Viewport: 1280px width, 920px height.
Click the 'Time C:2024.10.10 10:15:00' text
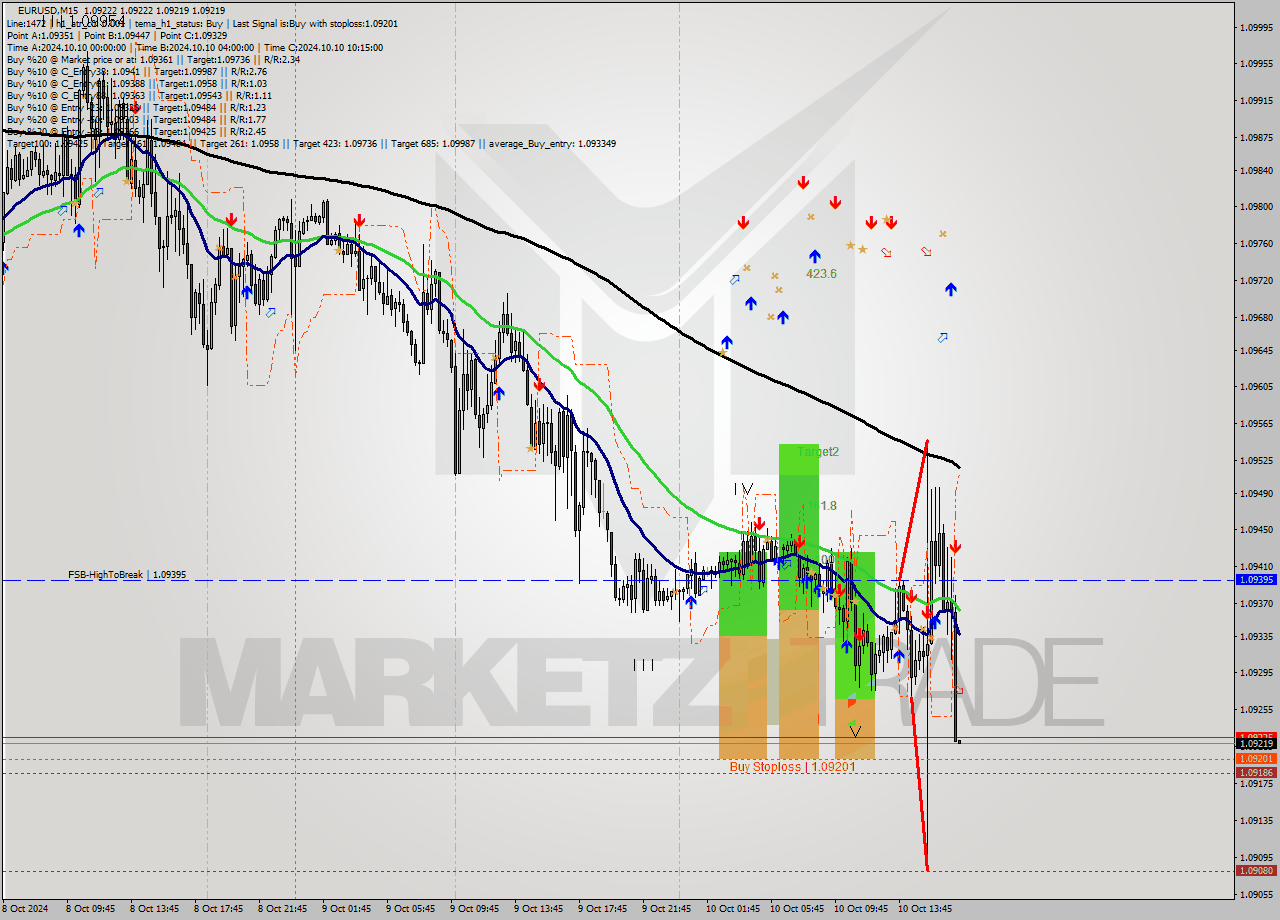point(325,47)
